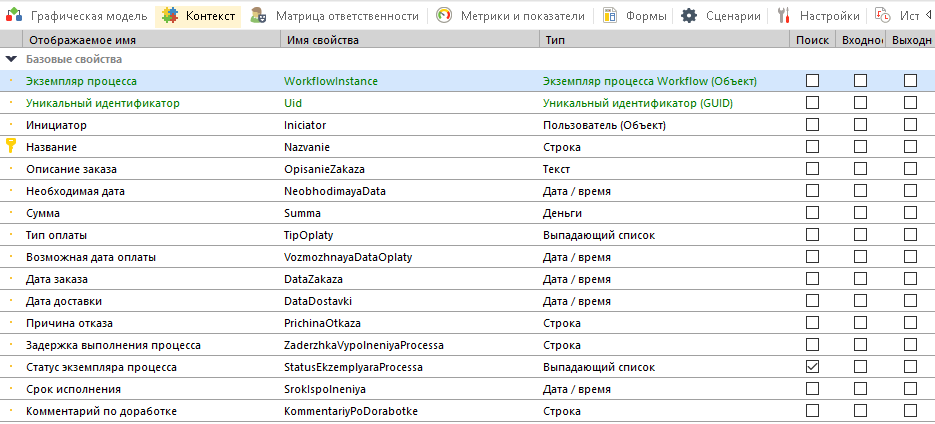Screen dimensions: 935x424
Task: Collapse the Базовые свойства group
Action: 11,60
